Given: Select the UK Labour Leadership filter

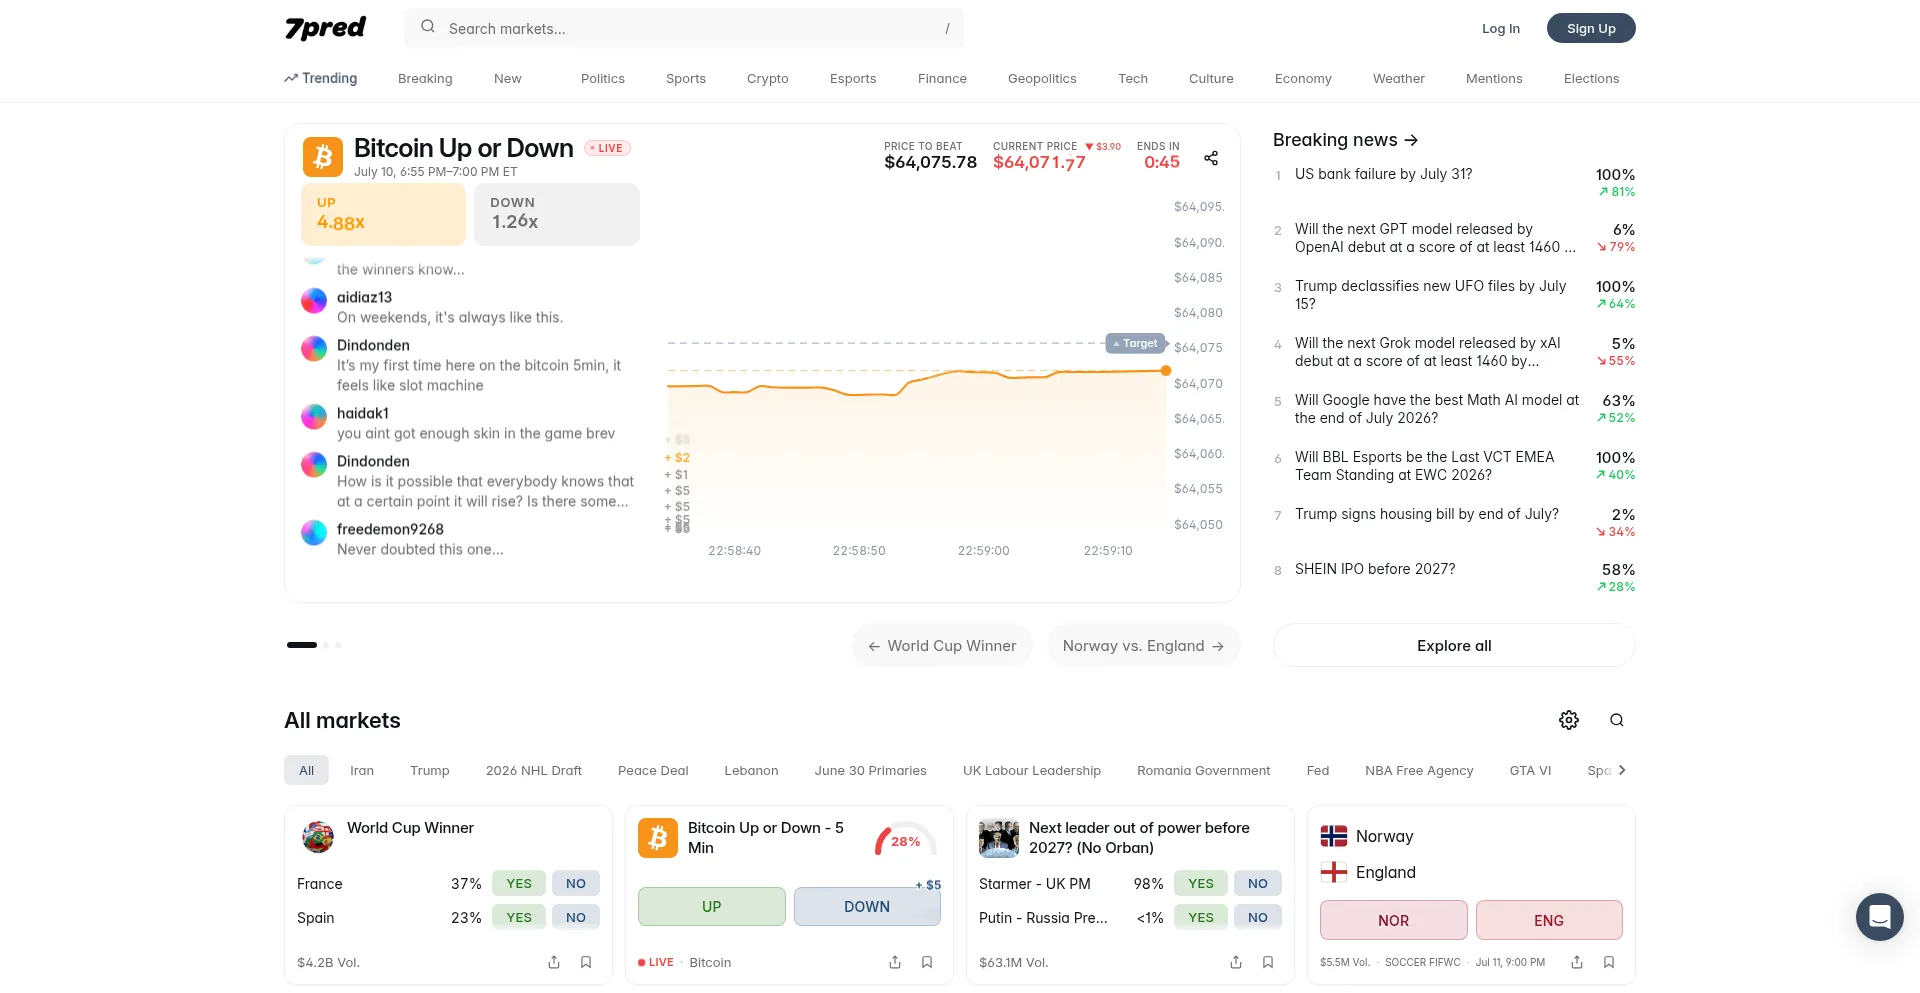Looking at the screenshot, I should pyautogui.click(x=1032, y=771).
